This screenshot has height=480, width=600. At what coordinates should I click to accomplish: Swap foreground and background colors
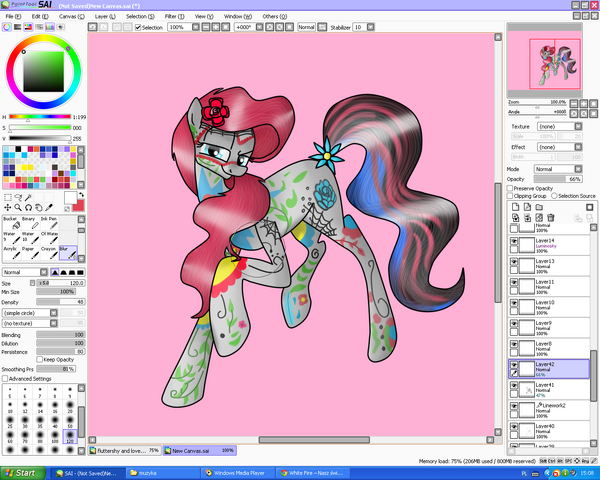(82, 194)
